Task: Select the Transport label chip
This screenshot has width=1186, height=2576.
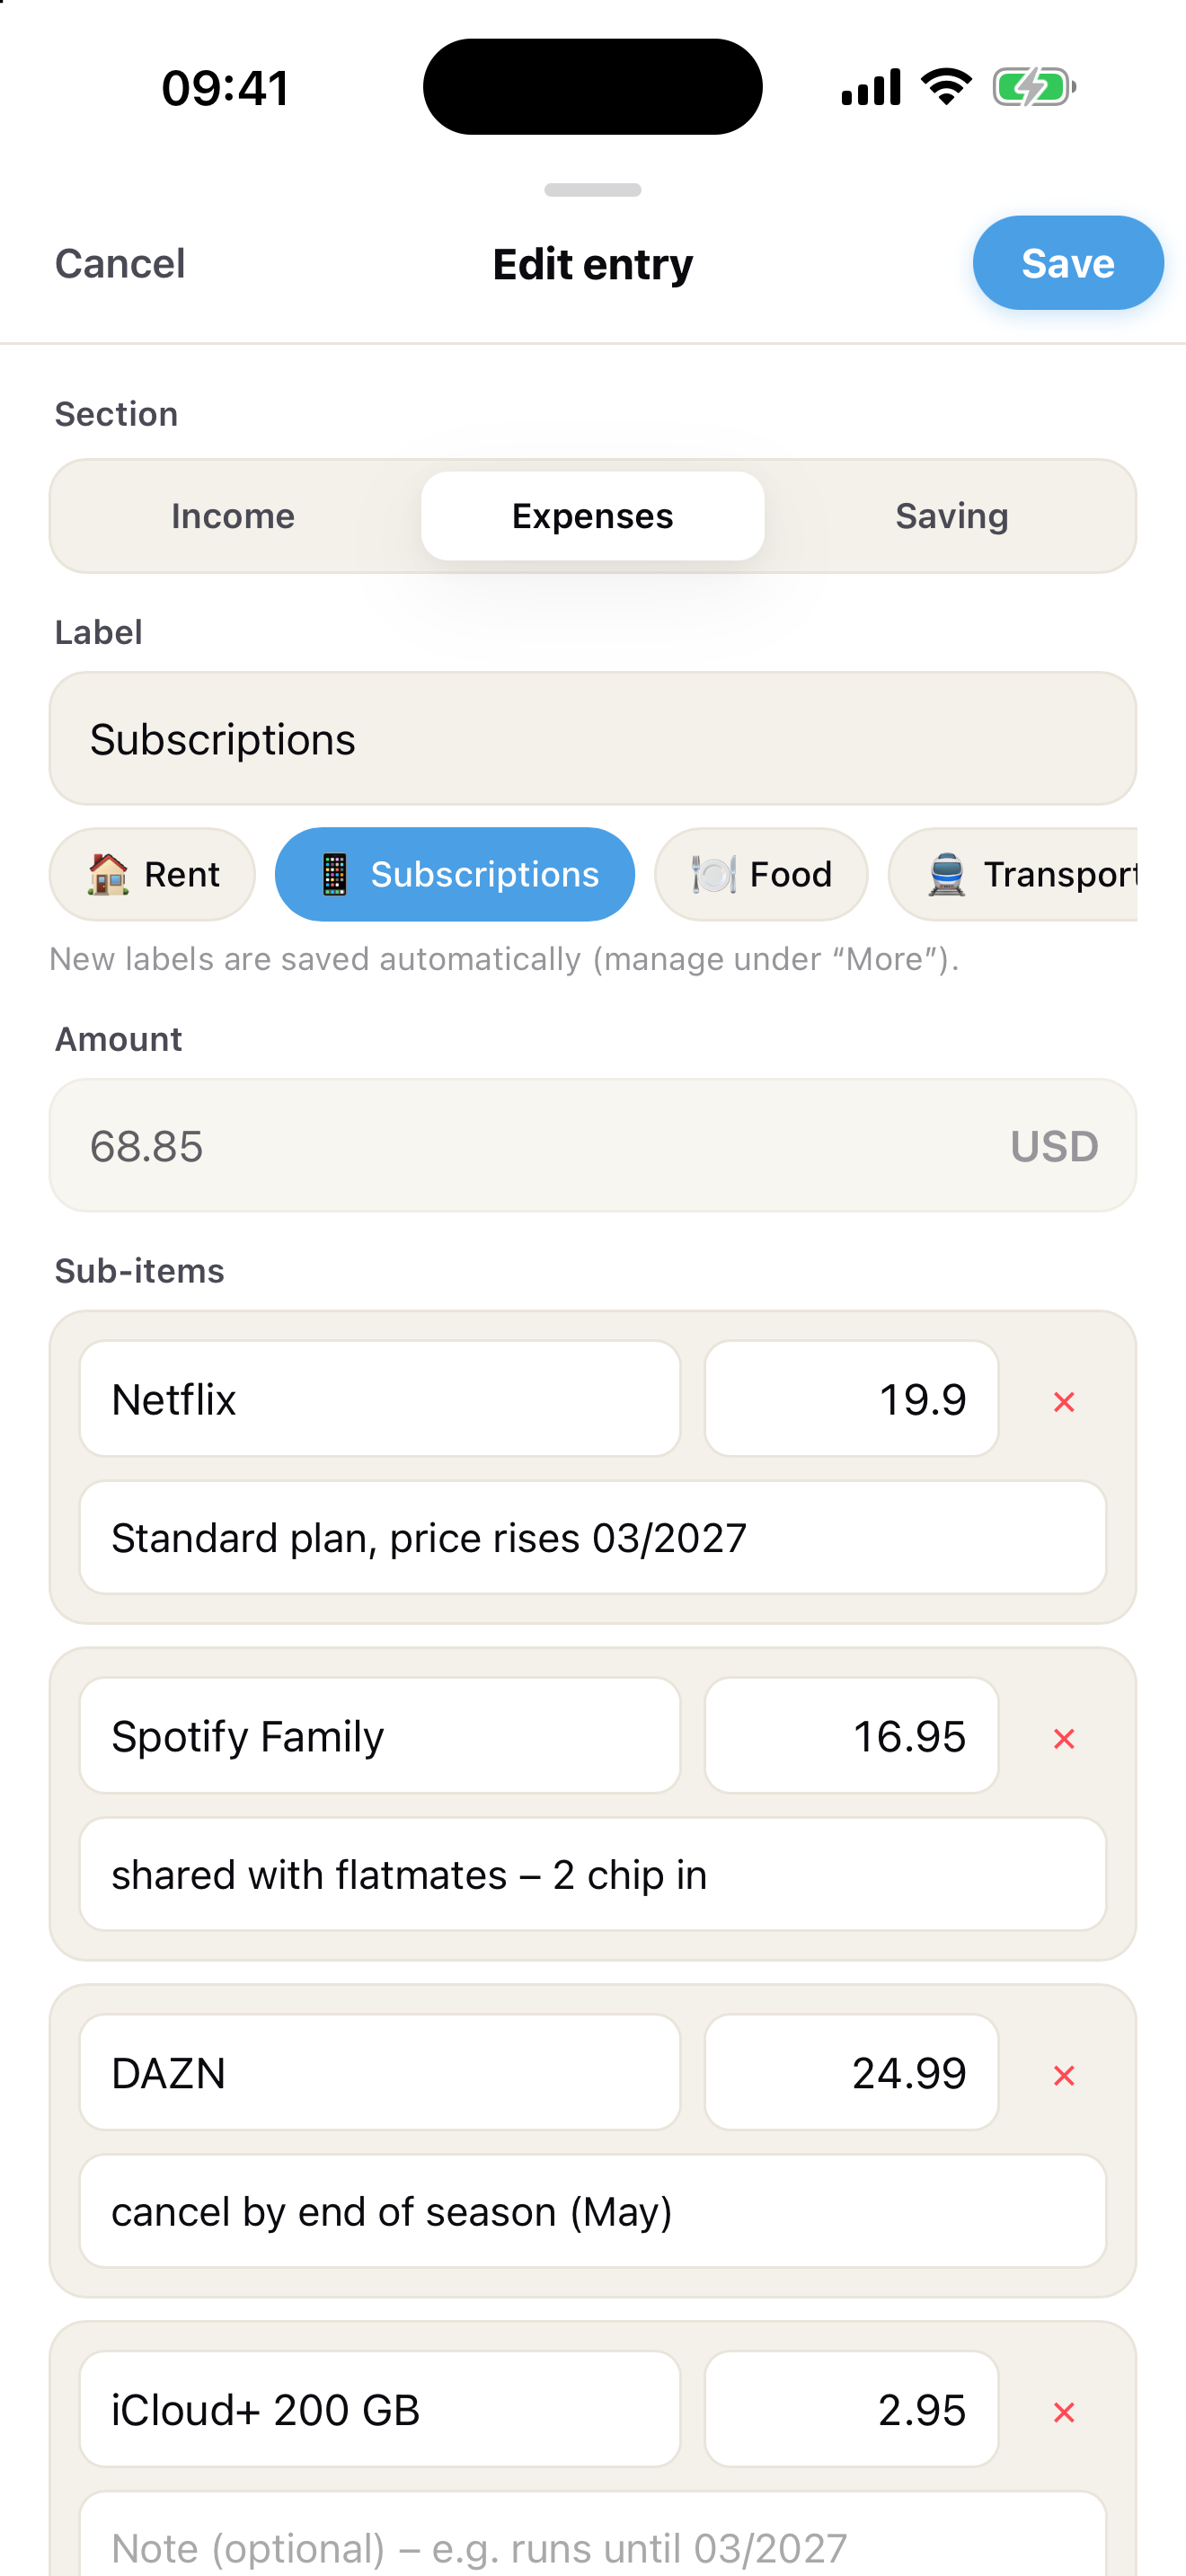Action: pos(1012,874)
